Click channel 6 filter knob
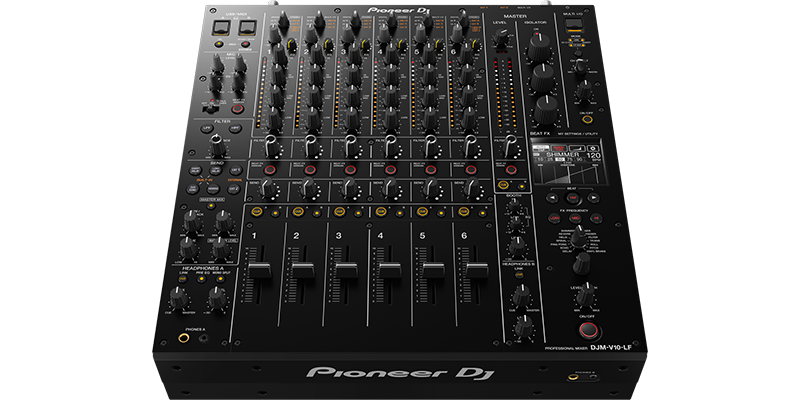This screenshot has height=400, width=800. pyautogui.click(x=471, y=147)
